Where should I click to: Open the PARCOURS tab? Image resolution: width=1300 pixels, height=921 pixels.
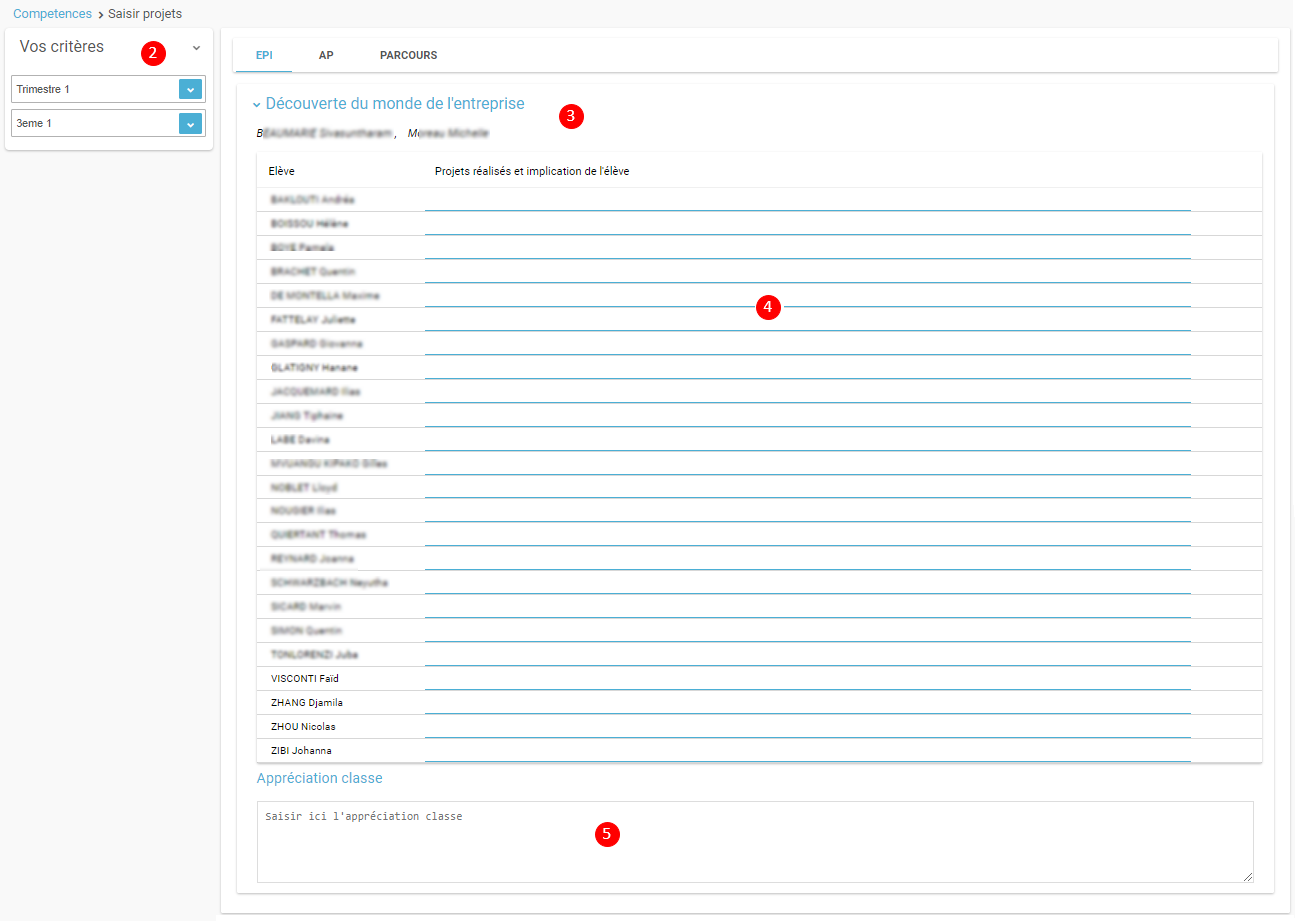(408, 55)
